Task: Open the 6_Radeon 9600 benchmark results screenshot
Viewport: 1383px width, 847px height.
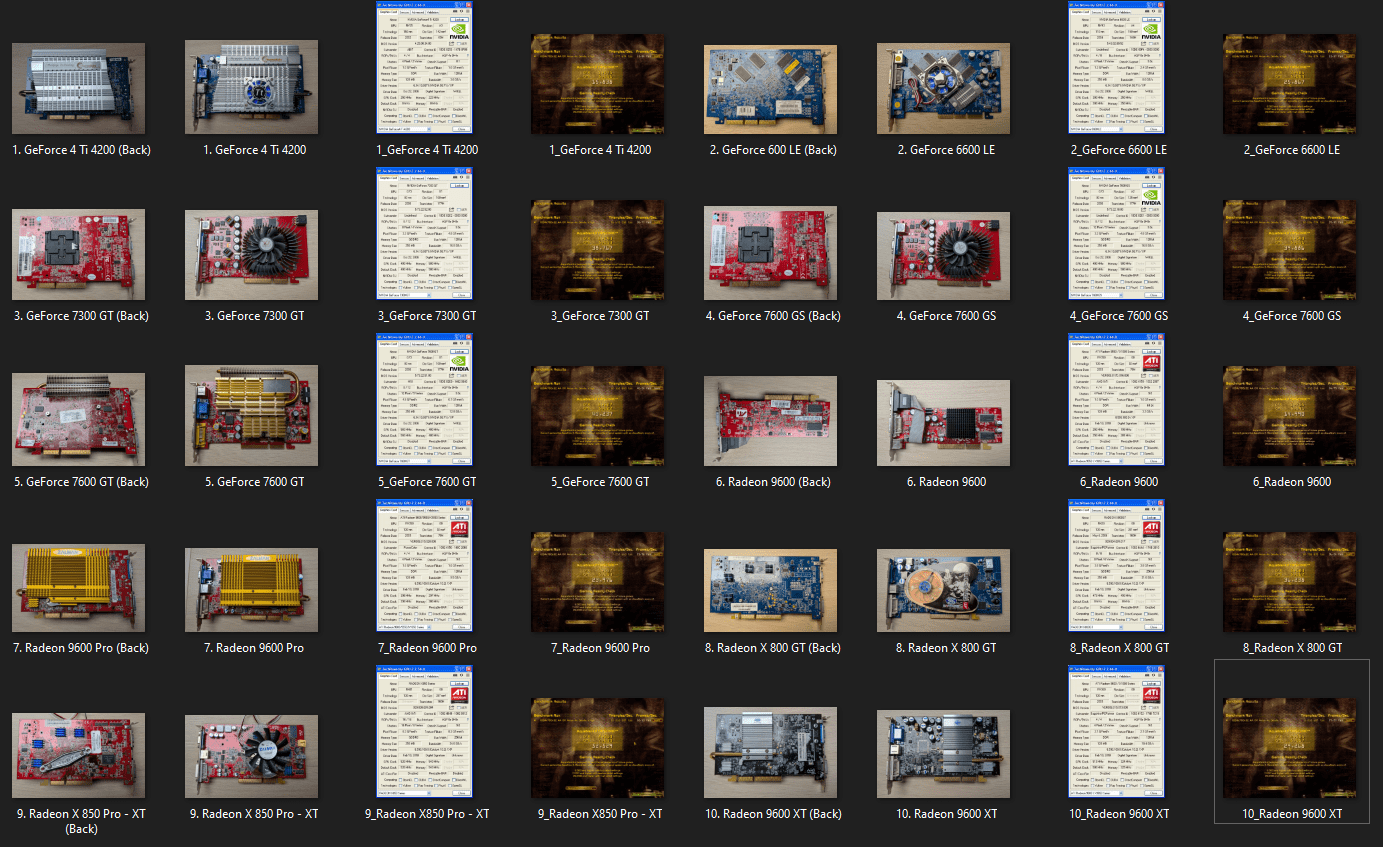Action: 1289,416
